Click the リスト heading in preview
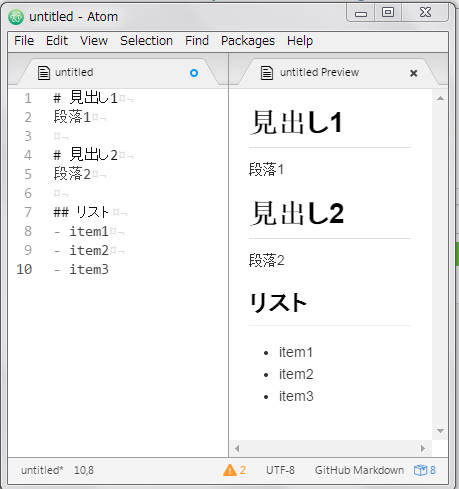 click(278, 302)
